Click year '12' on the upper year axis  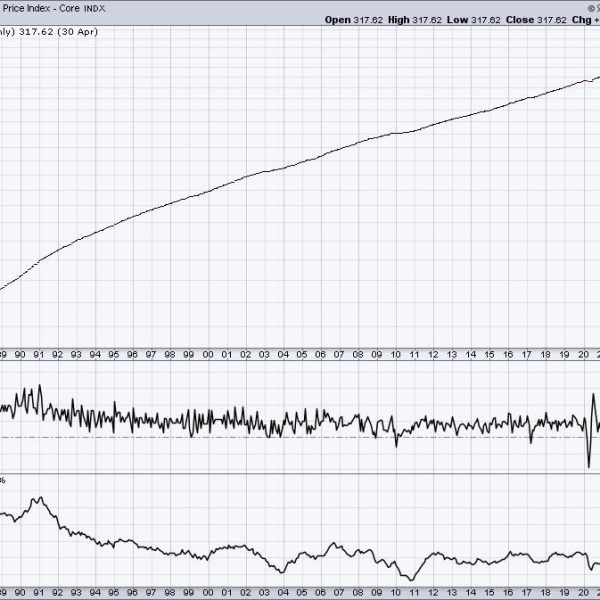click(433, 355)
